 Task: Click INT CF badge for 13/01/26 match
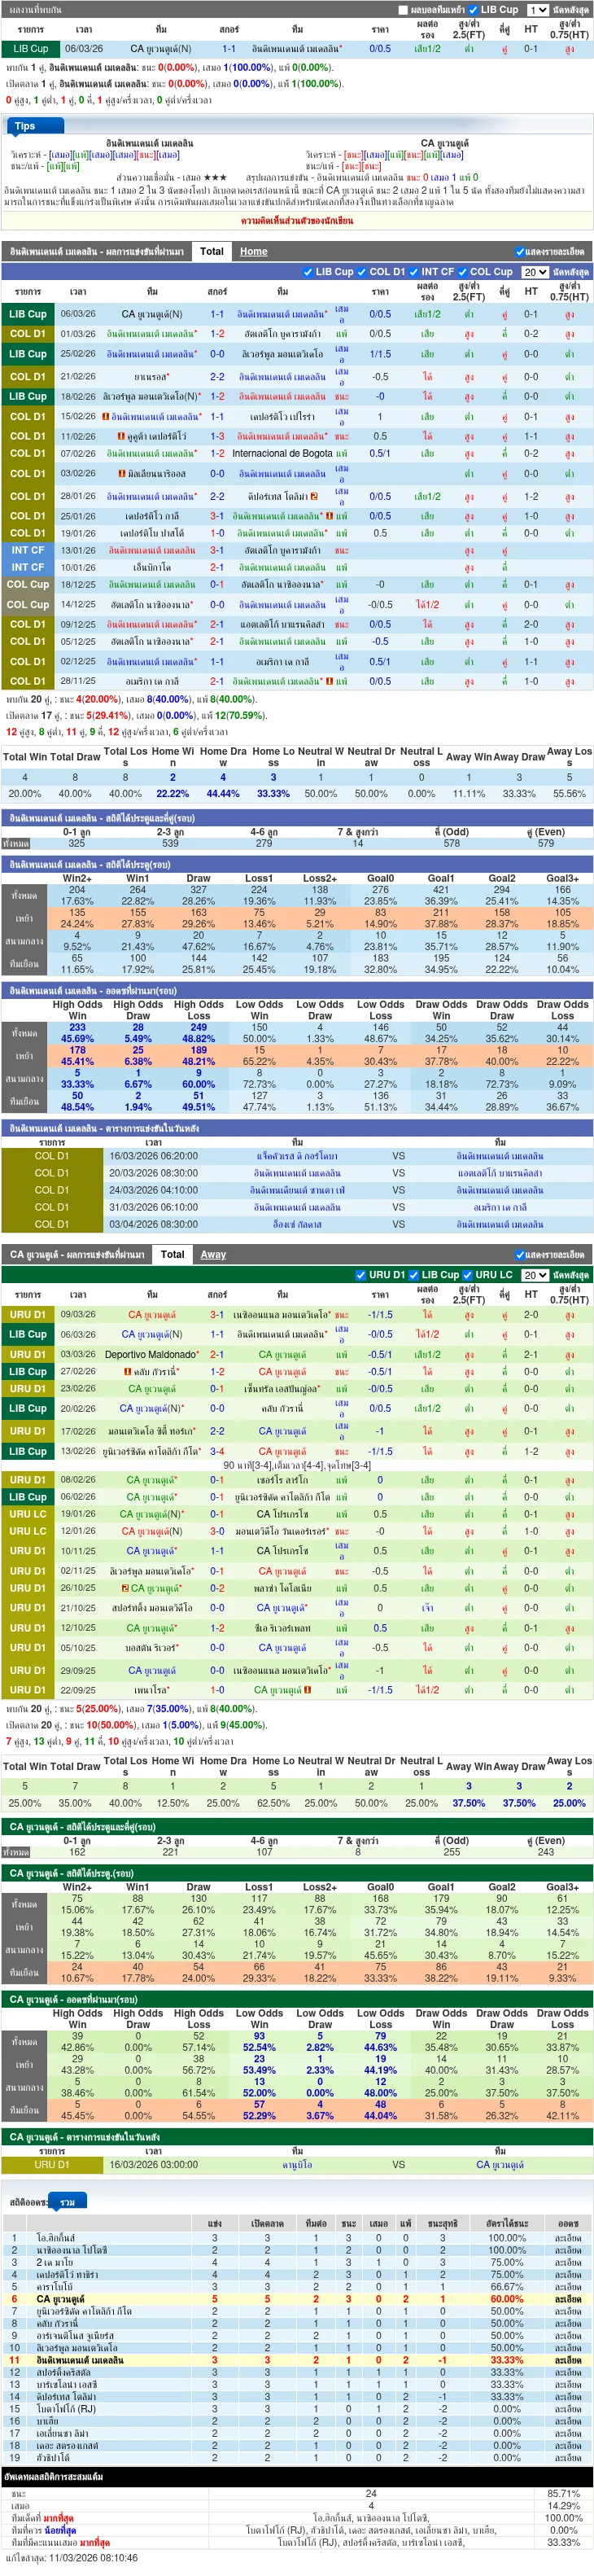28,550
